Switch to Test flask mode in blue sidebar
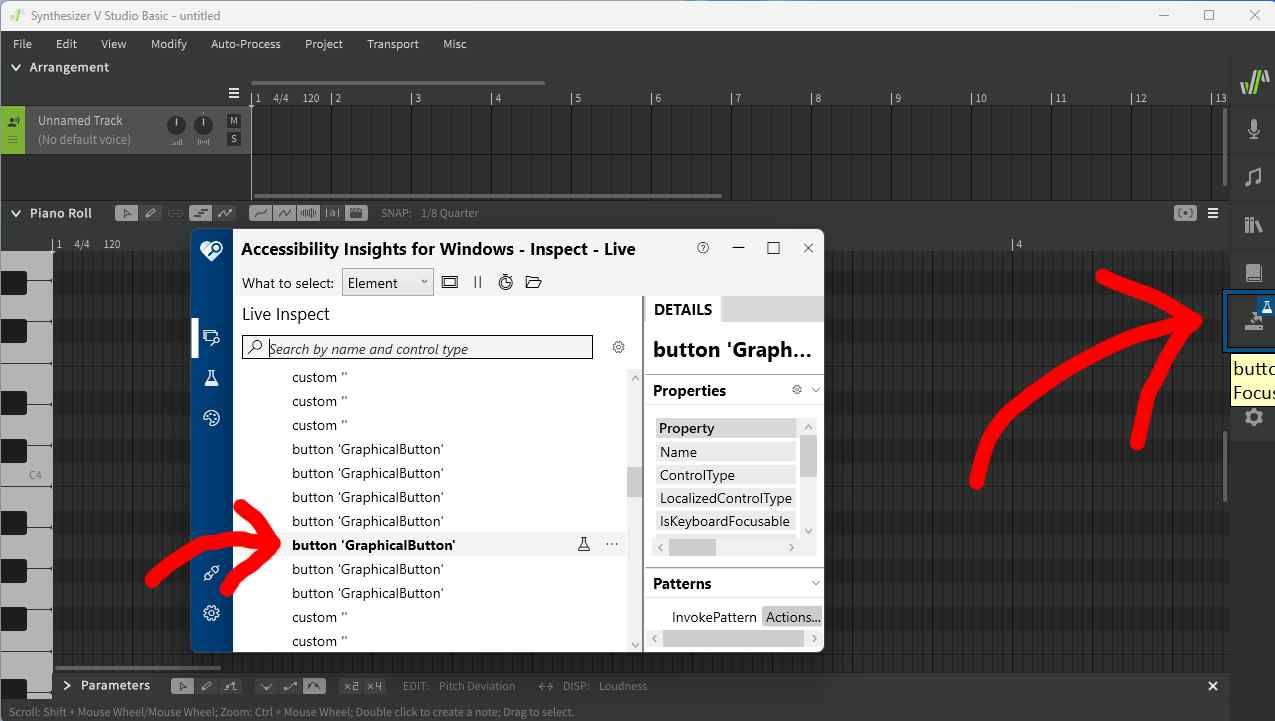 pos(211,378)
